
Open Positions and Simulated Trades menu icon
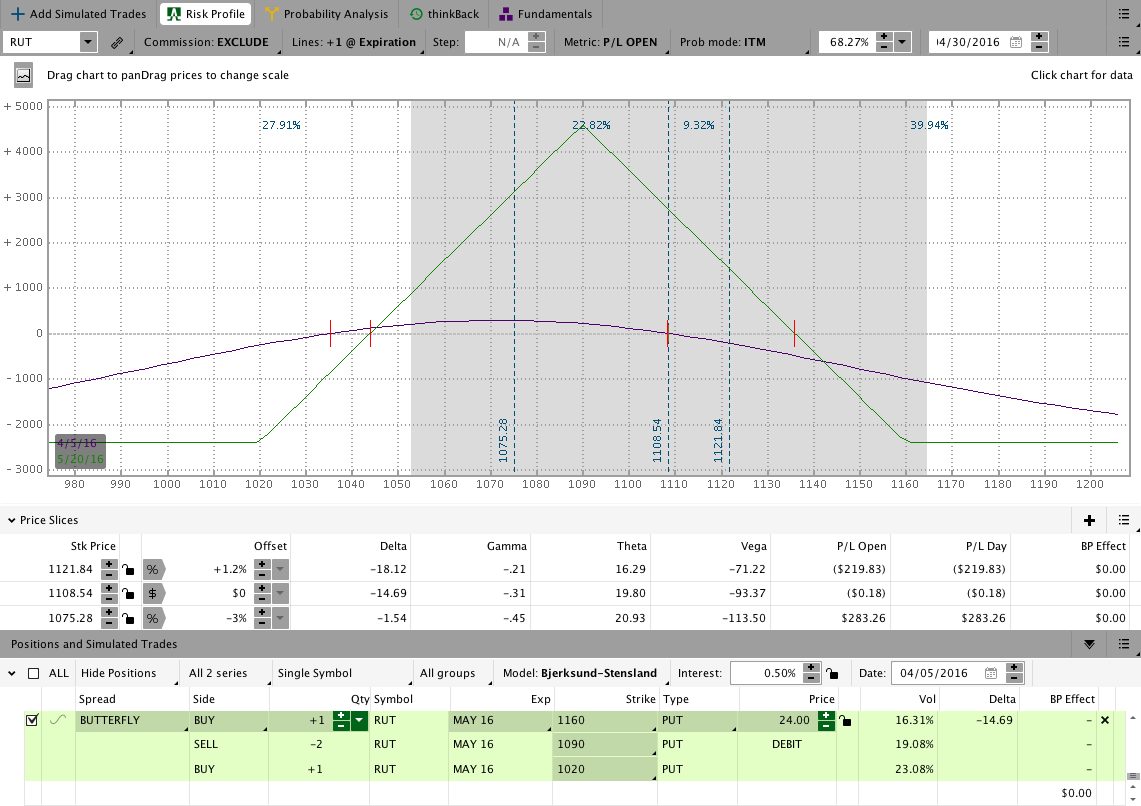1124,644
